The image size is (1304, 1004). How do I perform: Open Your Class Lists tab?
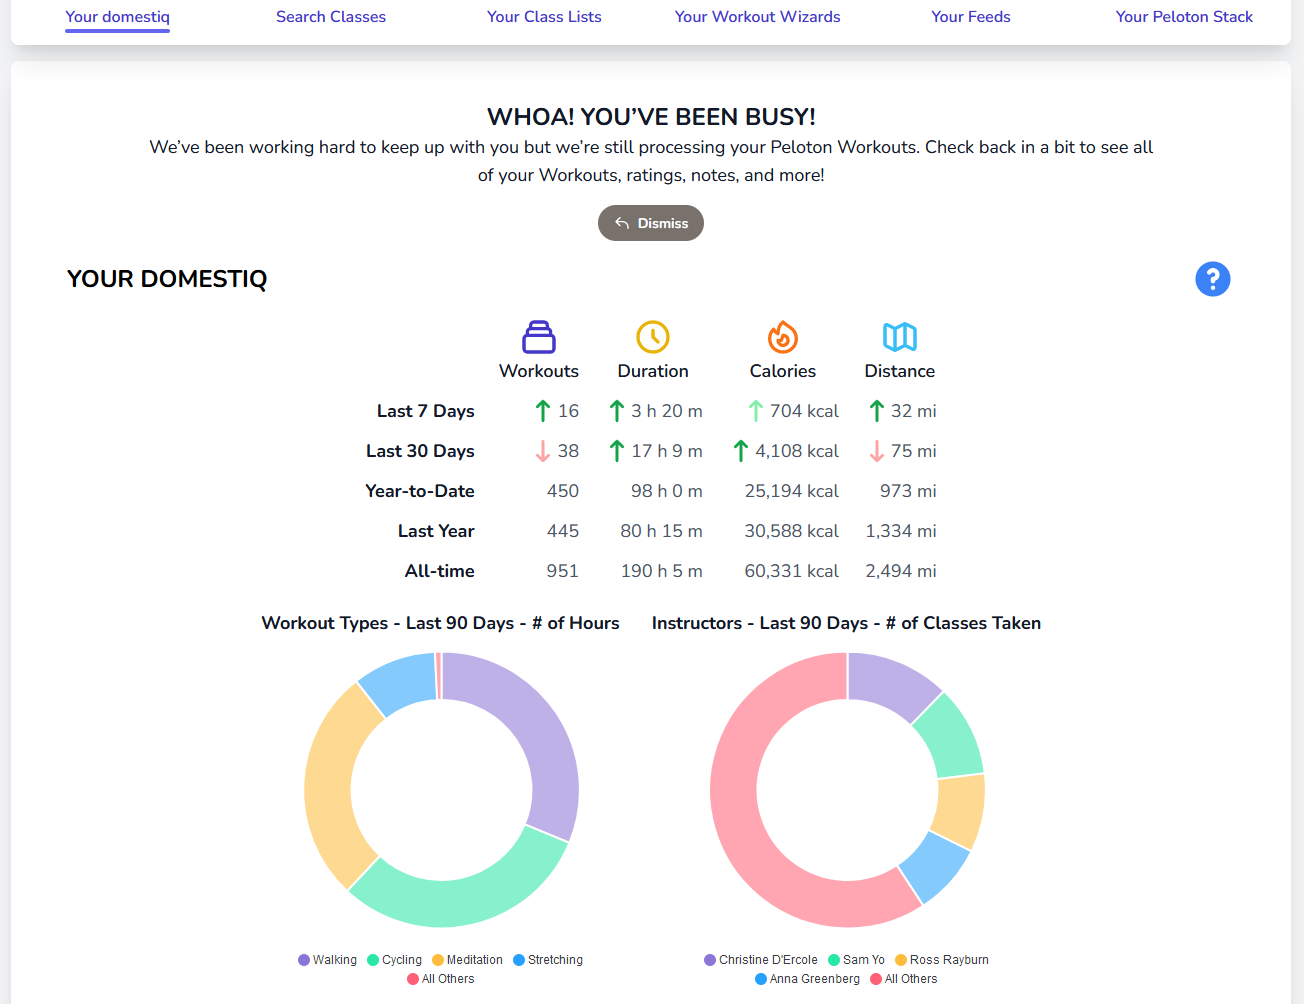(544, 17)
